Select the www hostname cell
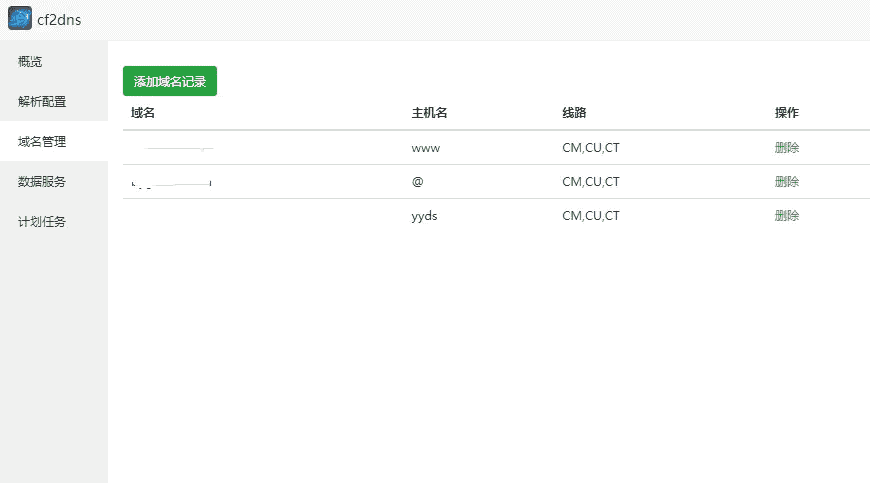 [426, 148]
